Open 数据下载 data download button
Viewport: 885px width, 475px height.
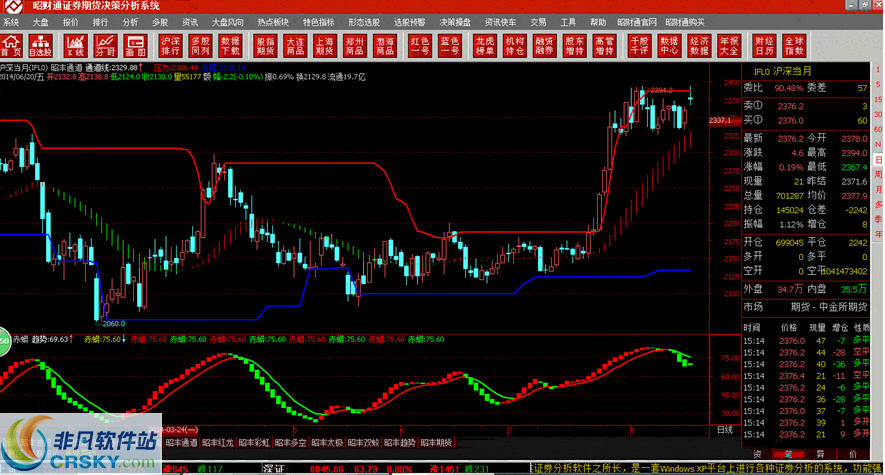click(230, 46)
